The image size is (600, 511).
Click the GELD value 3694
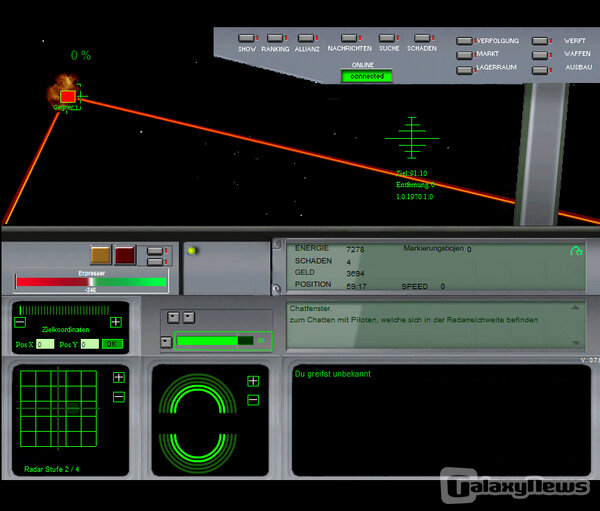point(355,273)
